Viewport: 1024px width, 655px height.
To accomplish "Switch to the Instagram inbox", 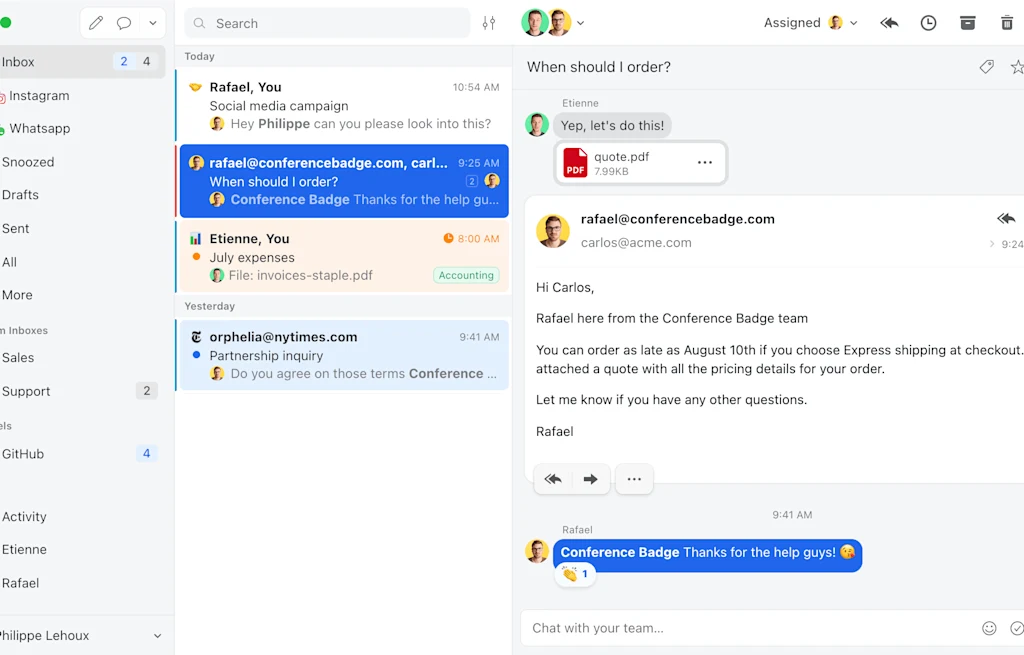I will click(x=40, y=95).
